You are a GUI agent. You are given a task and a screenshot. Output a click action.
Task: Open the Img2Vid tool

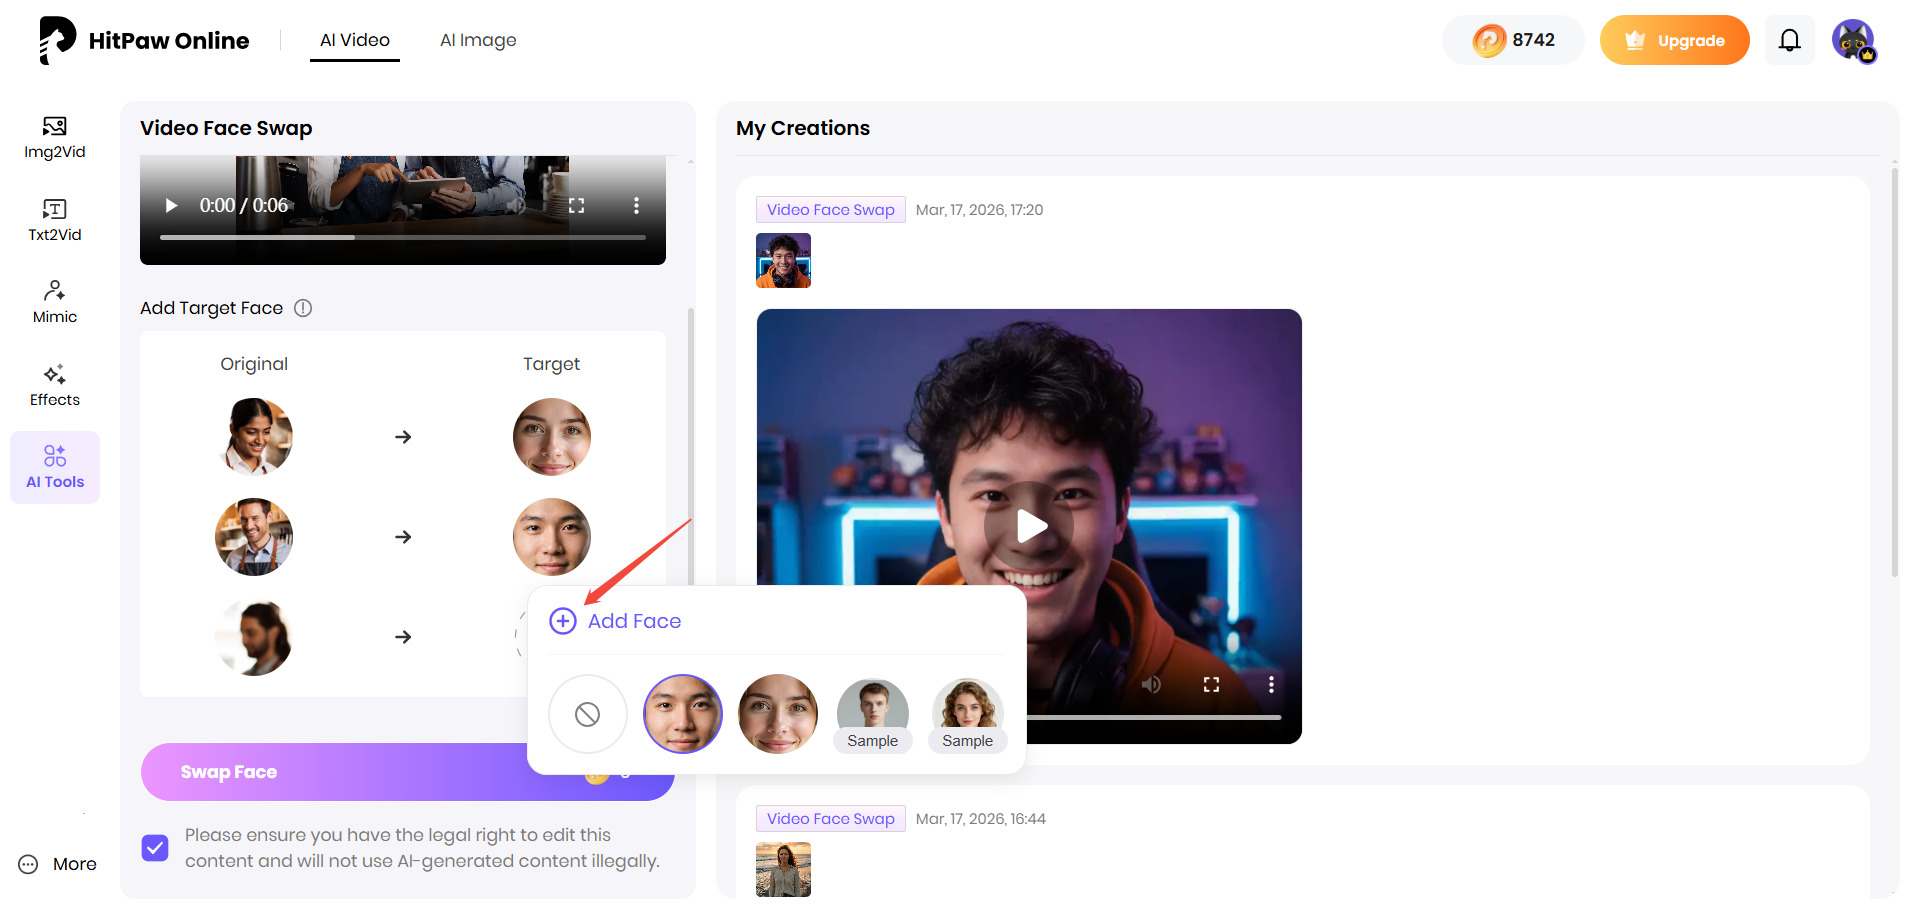click(54, 137)
